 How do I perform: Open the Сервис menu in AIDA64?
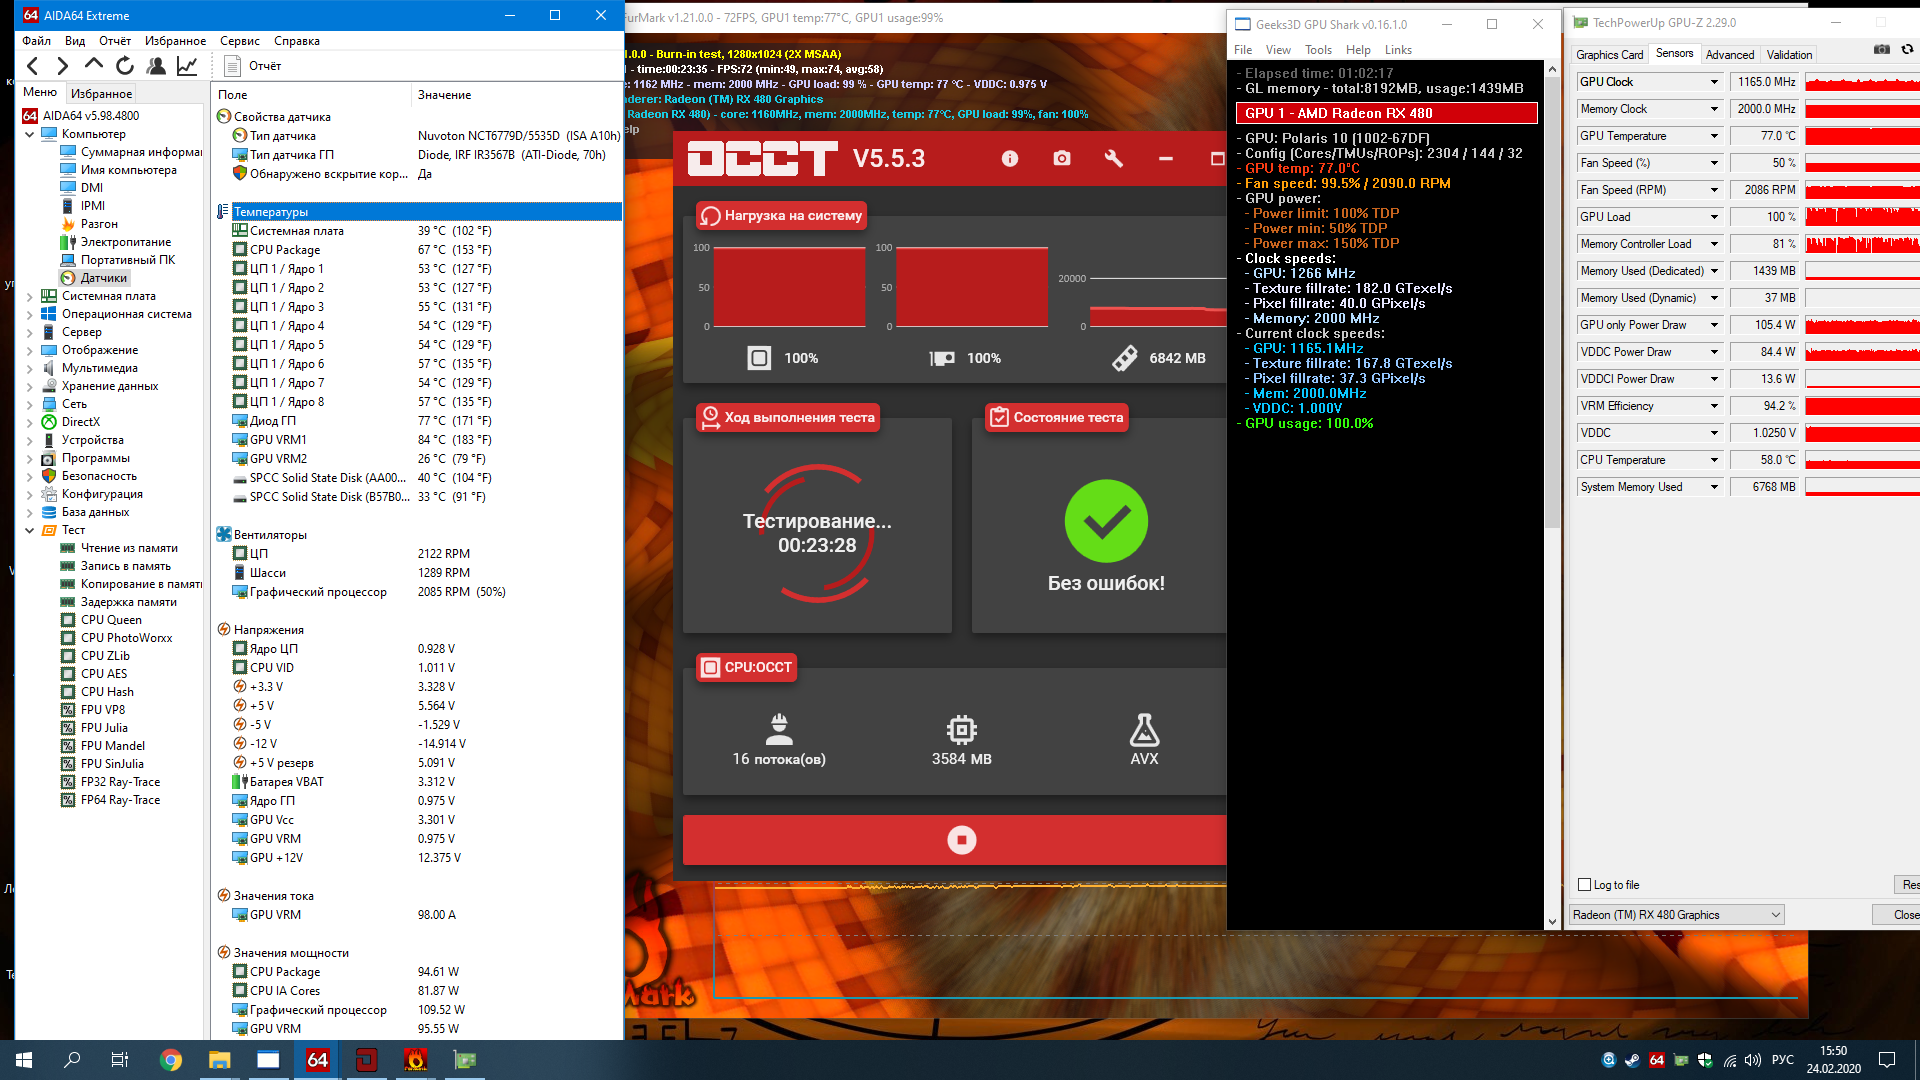click(239, 41)
